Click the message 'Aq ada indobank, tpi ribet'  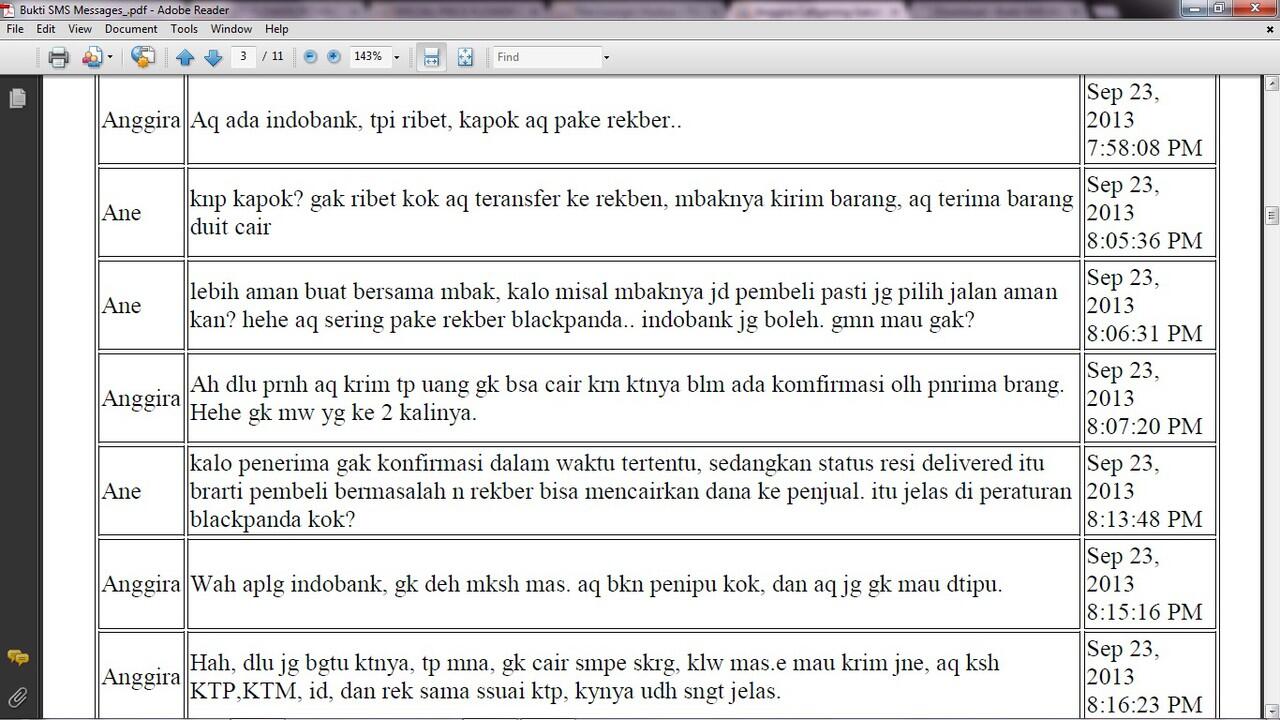tap(436, 120)
